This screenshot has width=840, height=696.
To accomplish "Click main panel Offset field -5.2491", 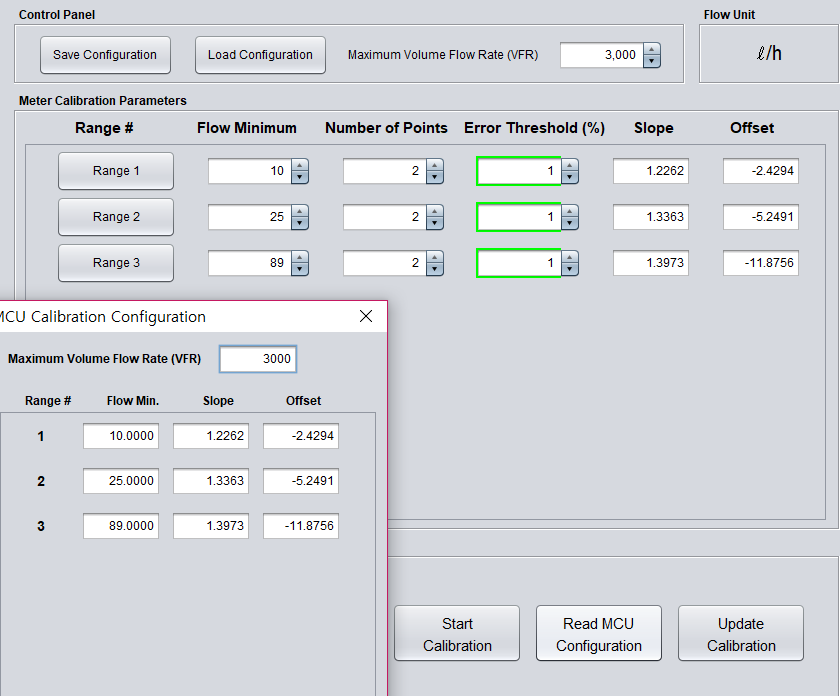I will 761,217.
